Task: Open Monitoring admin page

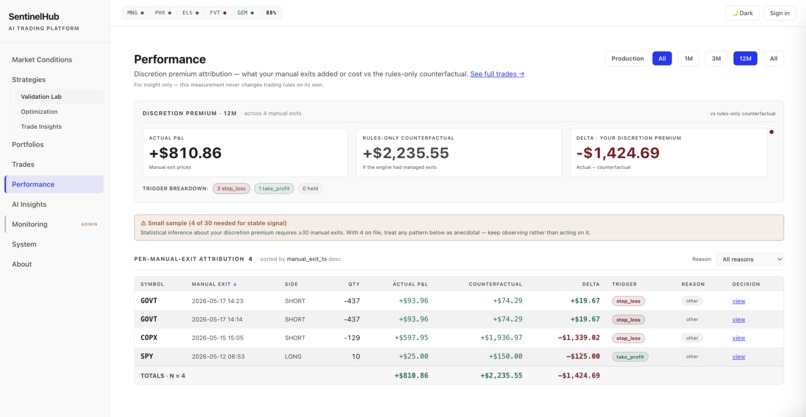Action: 54,224
